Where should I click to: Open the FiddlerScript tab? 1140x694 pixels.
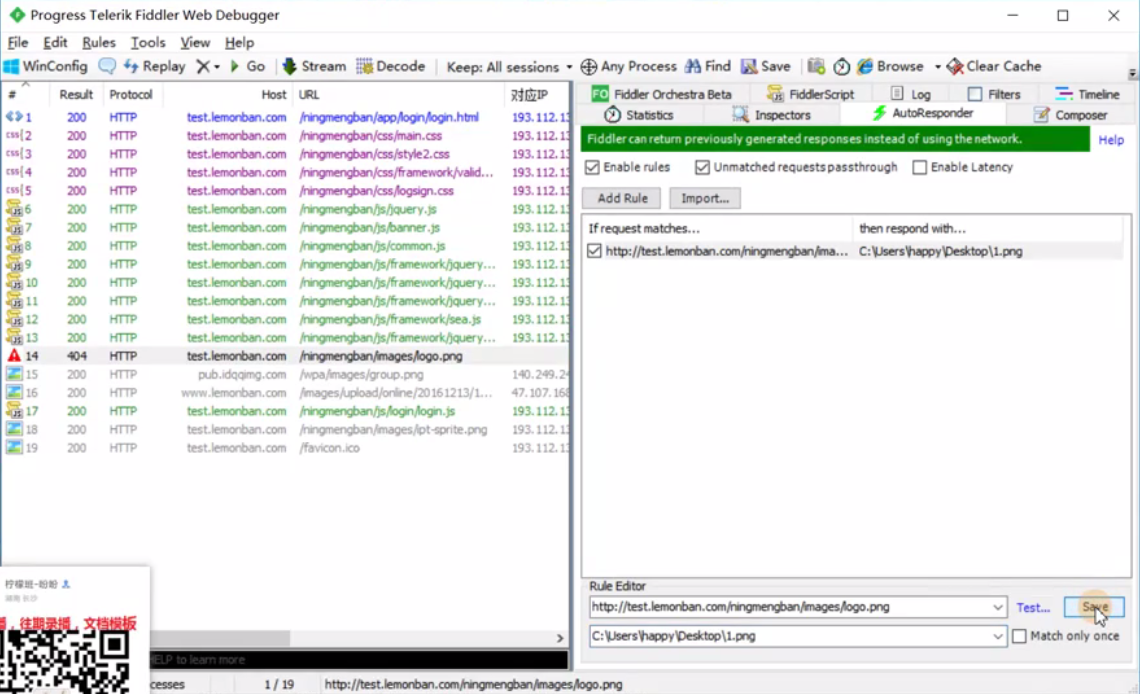pyautogui.click(x=811, y=94)
